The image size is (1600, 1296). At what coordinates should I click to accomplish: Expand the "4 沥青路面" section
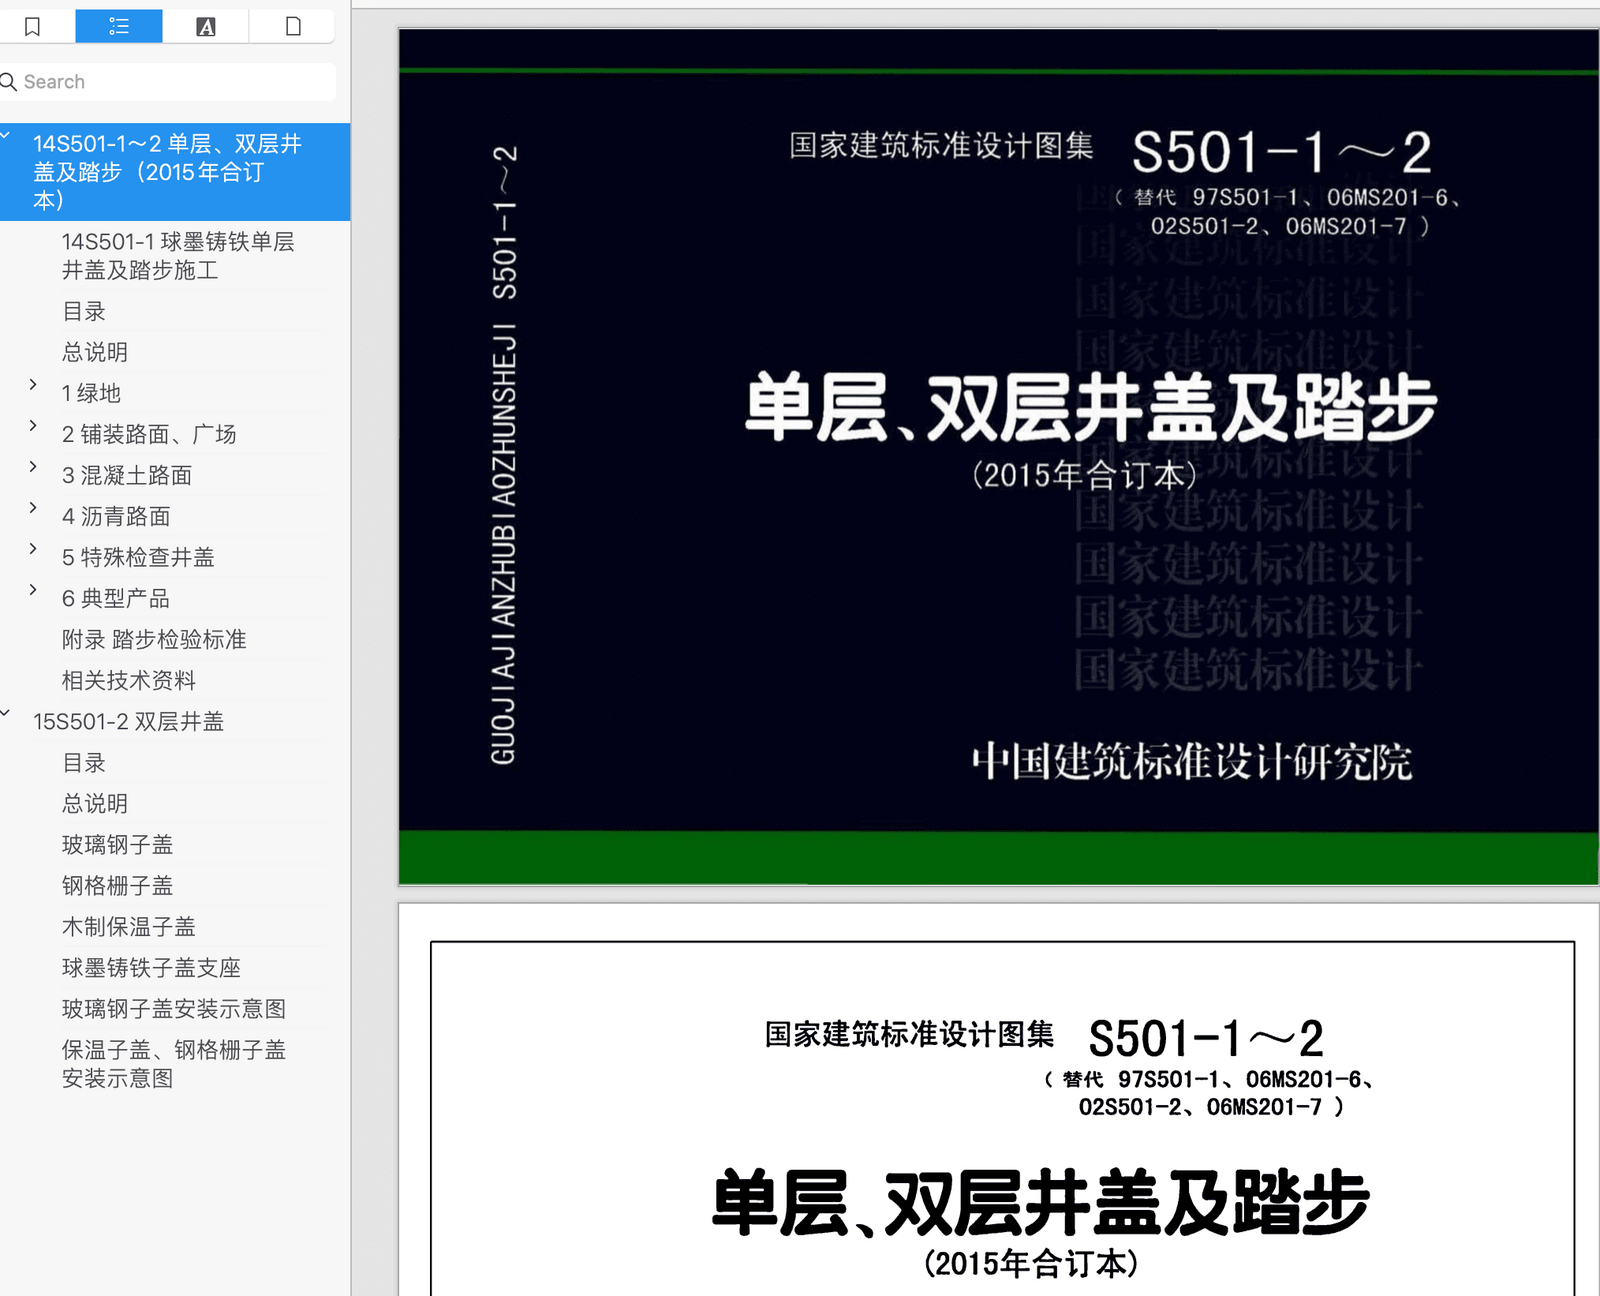(33, 507)
